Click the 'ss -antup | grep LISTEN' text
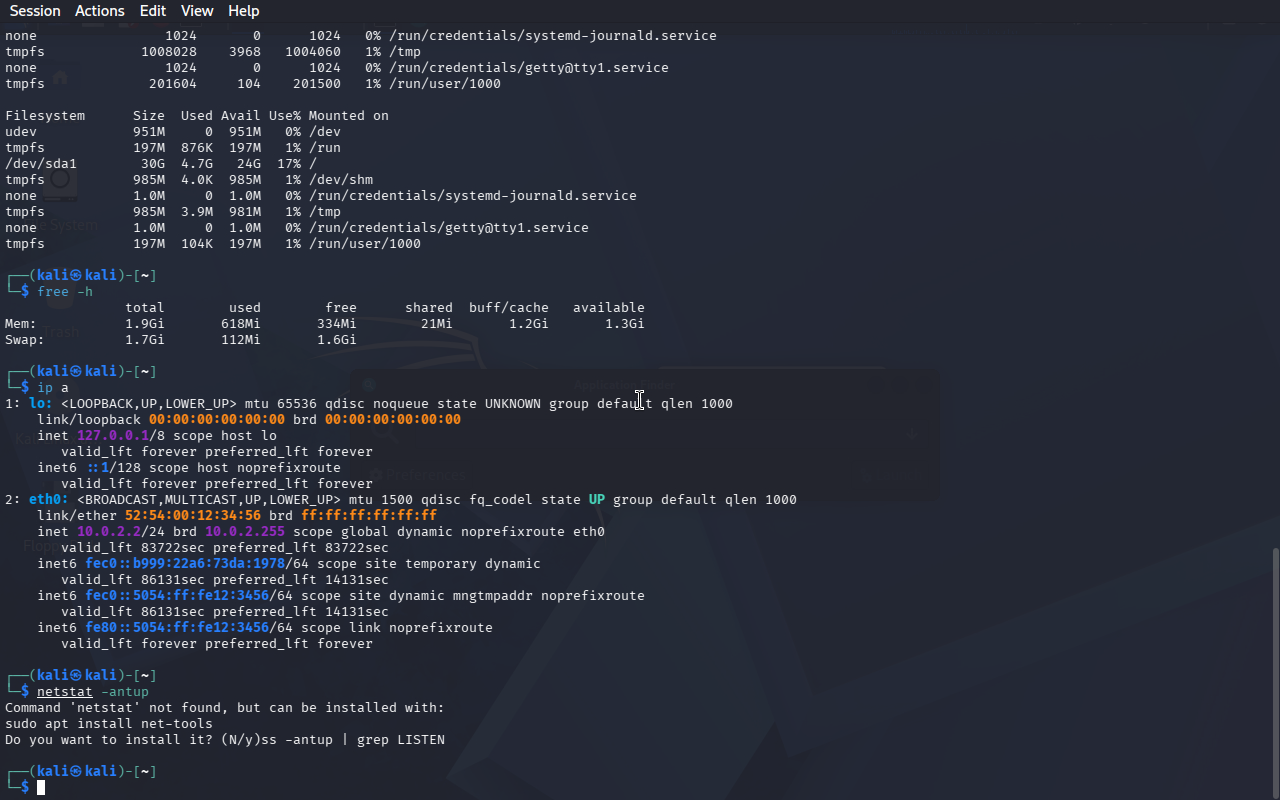 tap(353, 740)
